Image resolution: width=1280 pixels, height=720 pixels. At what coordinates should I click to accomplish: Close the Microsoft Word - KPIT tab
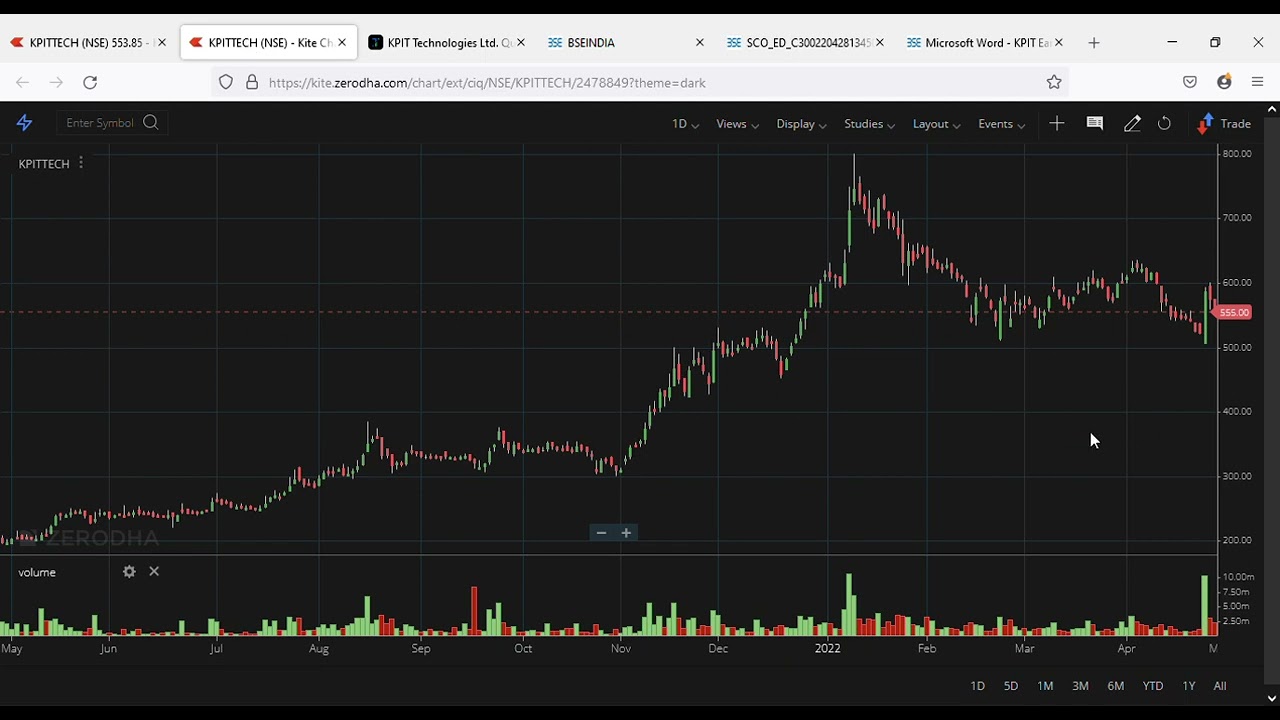tap(1059, 43)
